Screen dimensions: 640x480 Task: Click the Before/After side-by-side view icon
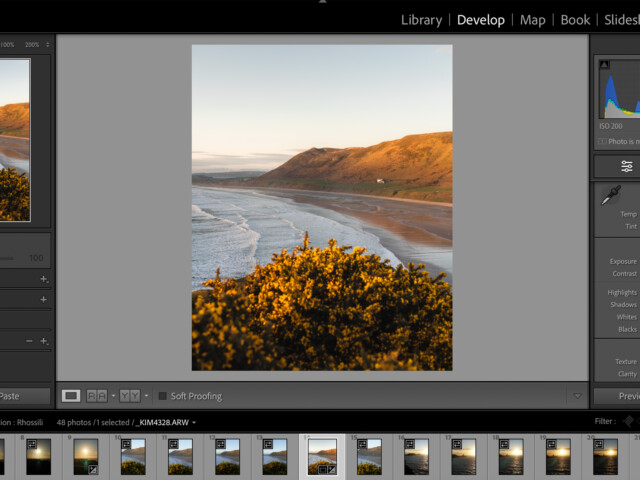(97, 396)
